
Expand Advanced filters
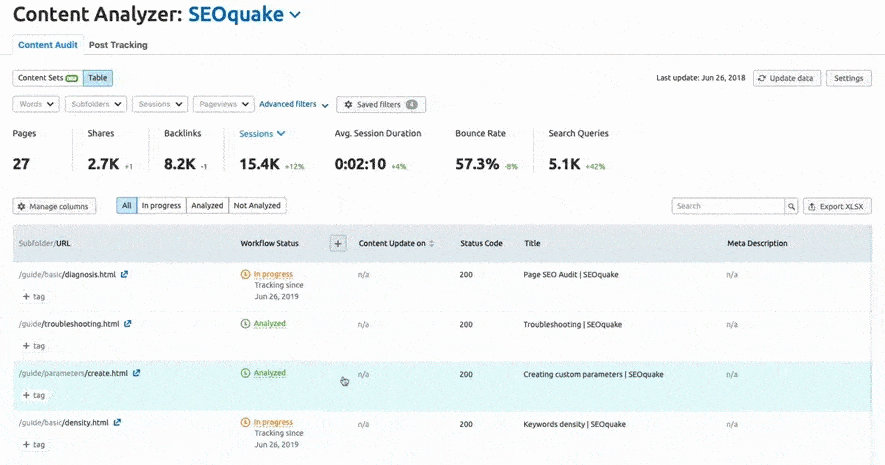(x=293, y=104)
